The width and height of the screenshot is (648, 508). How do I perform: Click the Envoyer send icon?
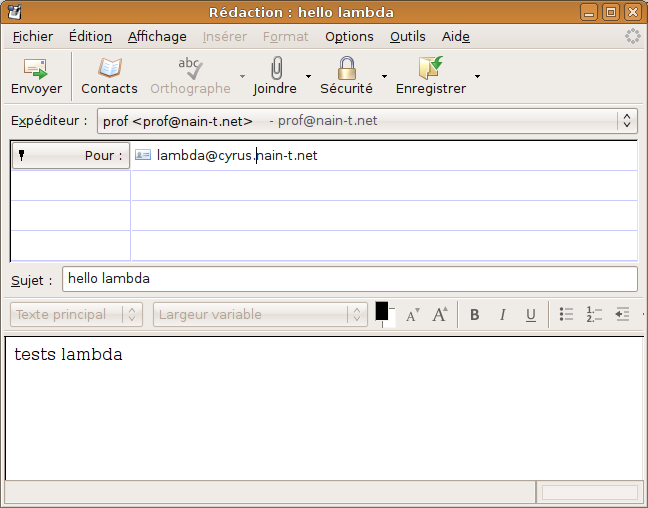[x=36, y=69]
